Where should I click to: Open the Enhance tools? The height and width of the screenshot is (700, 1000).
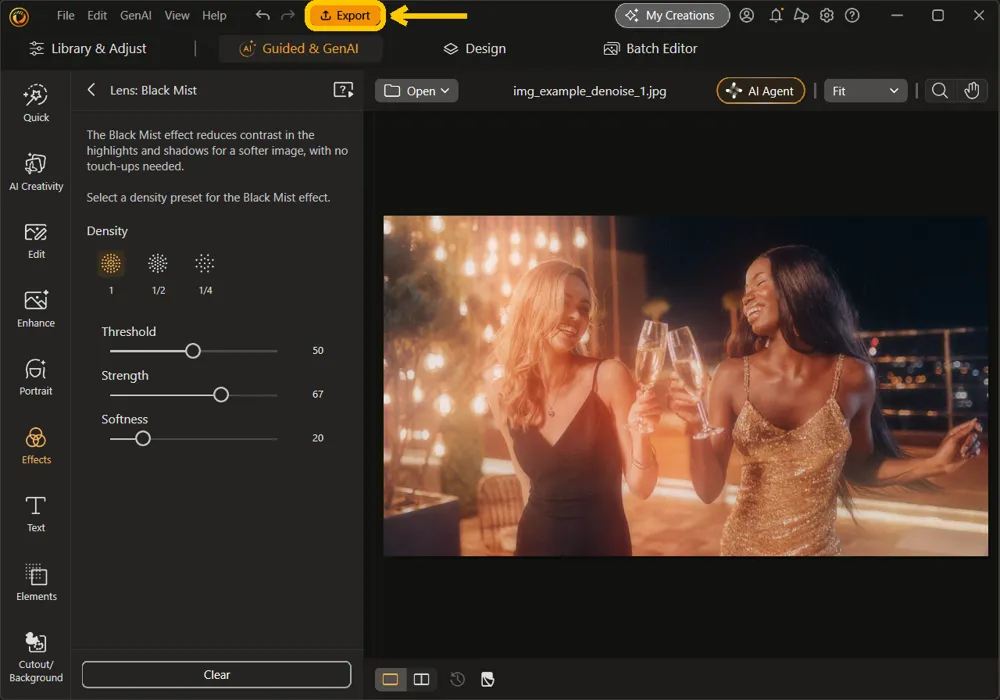pos(36,309)
